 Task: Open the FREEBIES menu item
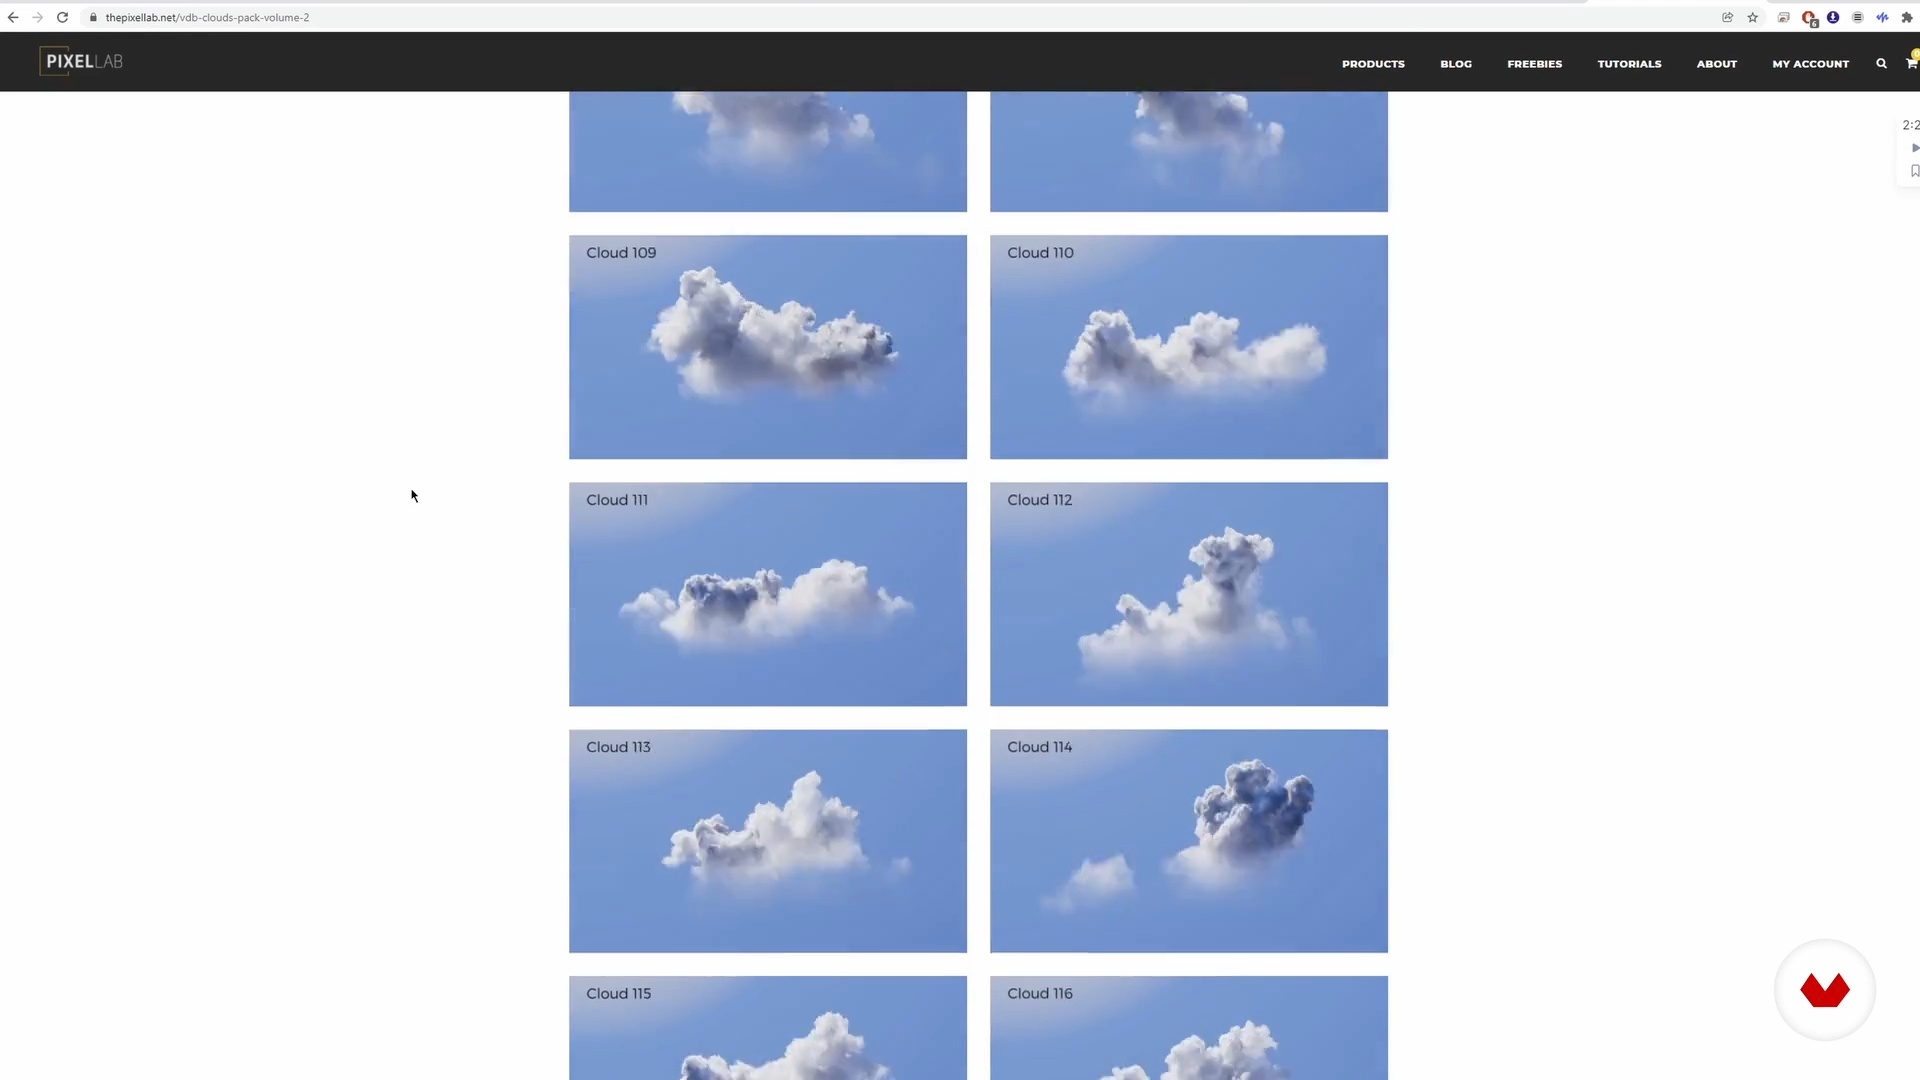[1534, 64]
